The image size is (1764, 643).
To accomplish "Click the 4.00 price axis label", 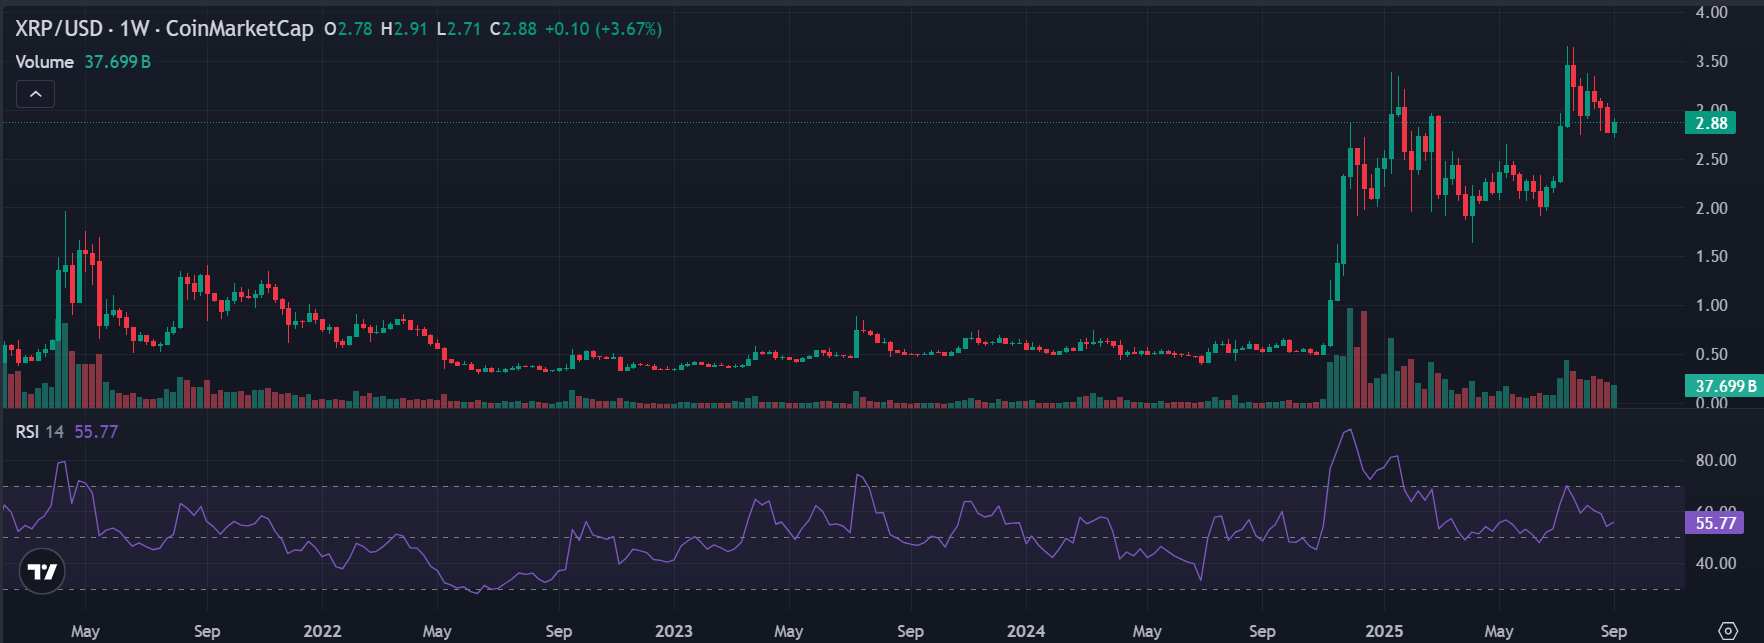I will point(1712,13).
